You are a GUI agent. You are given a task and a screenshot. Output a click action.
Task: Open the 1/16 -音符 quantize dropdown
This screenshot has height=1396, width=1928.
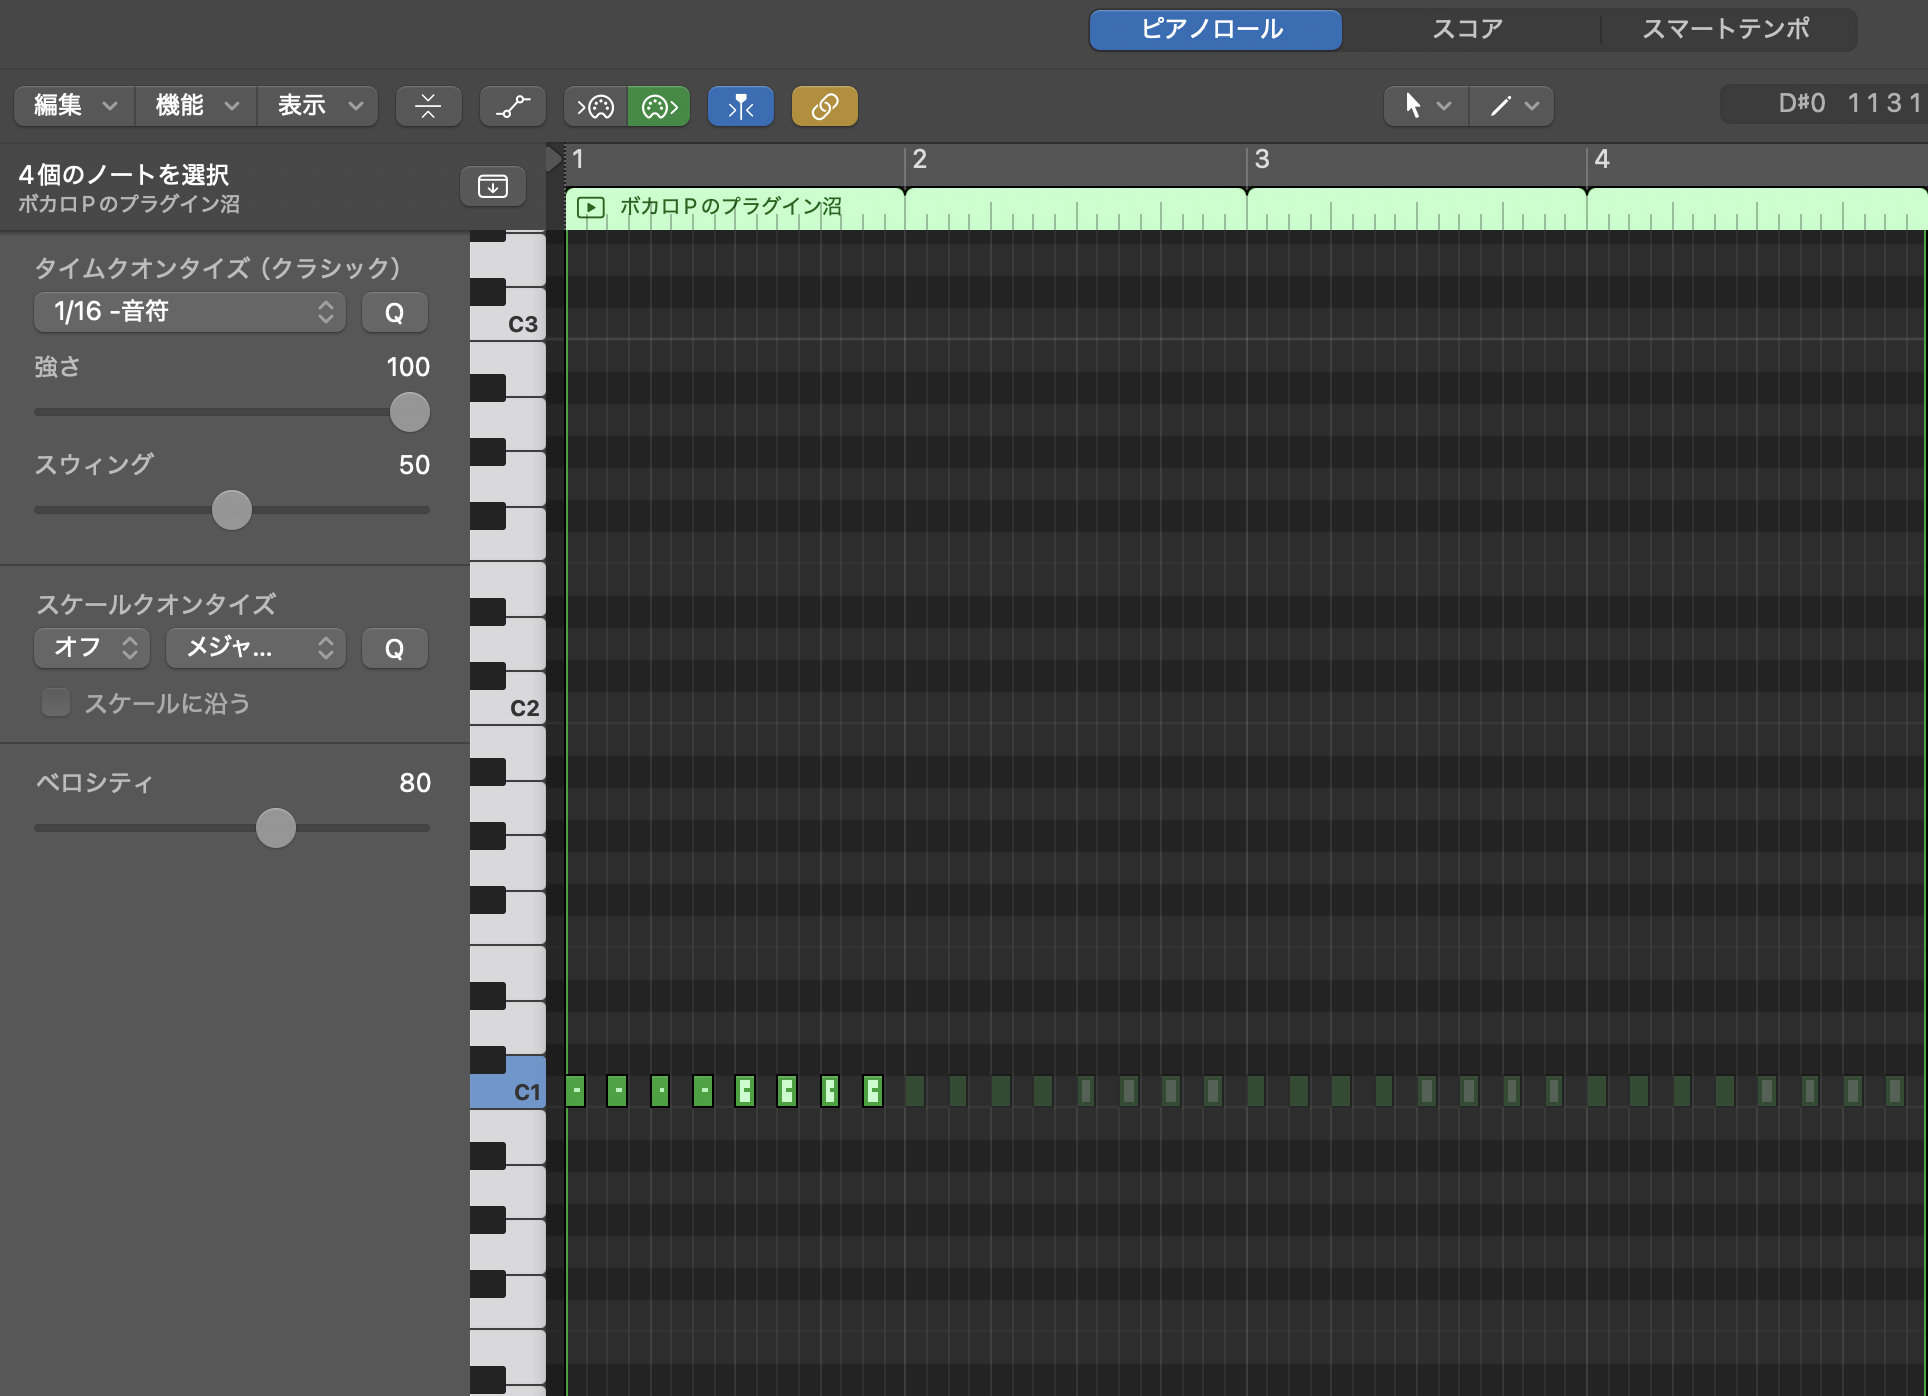coord(190,312)
